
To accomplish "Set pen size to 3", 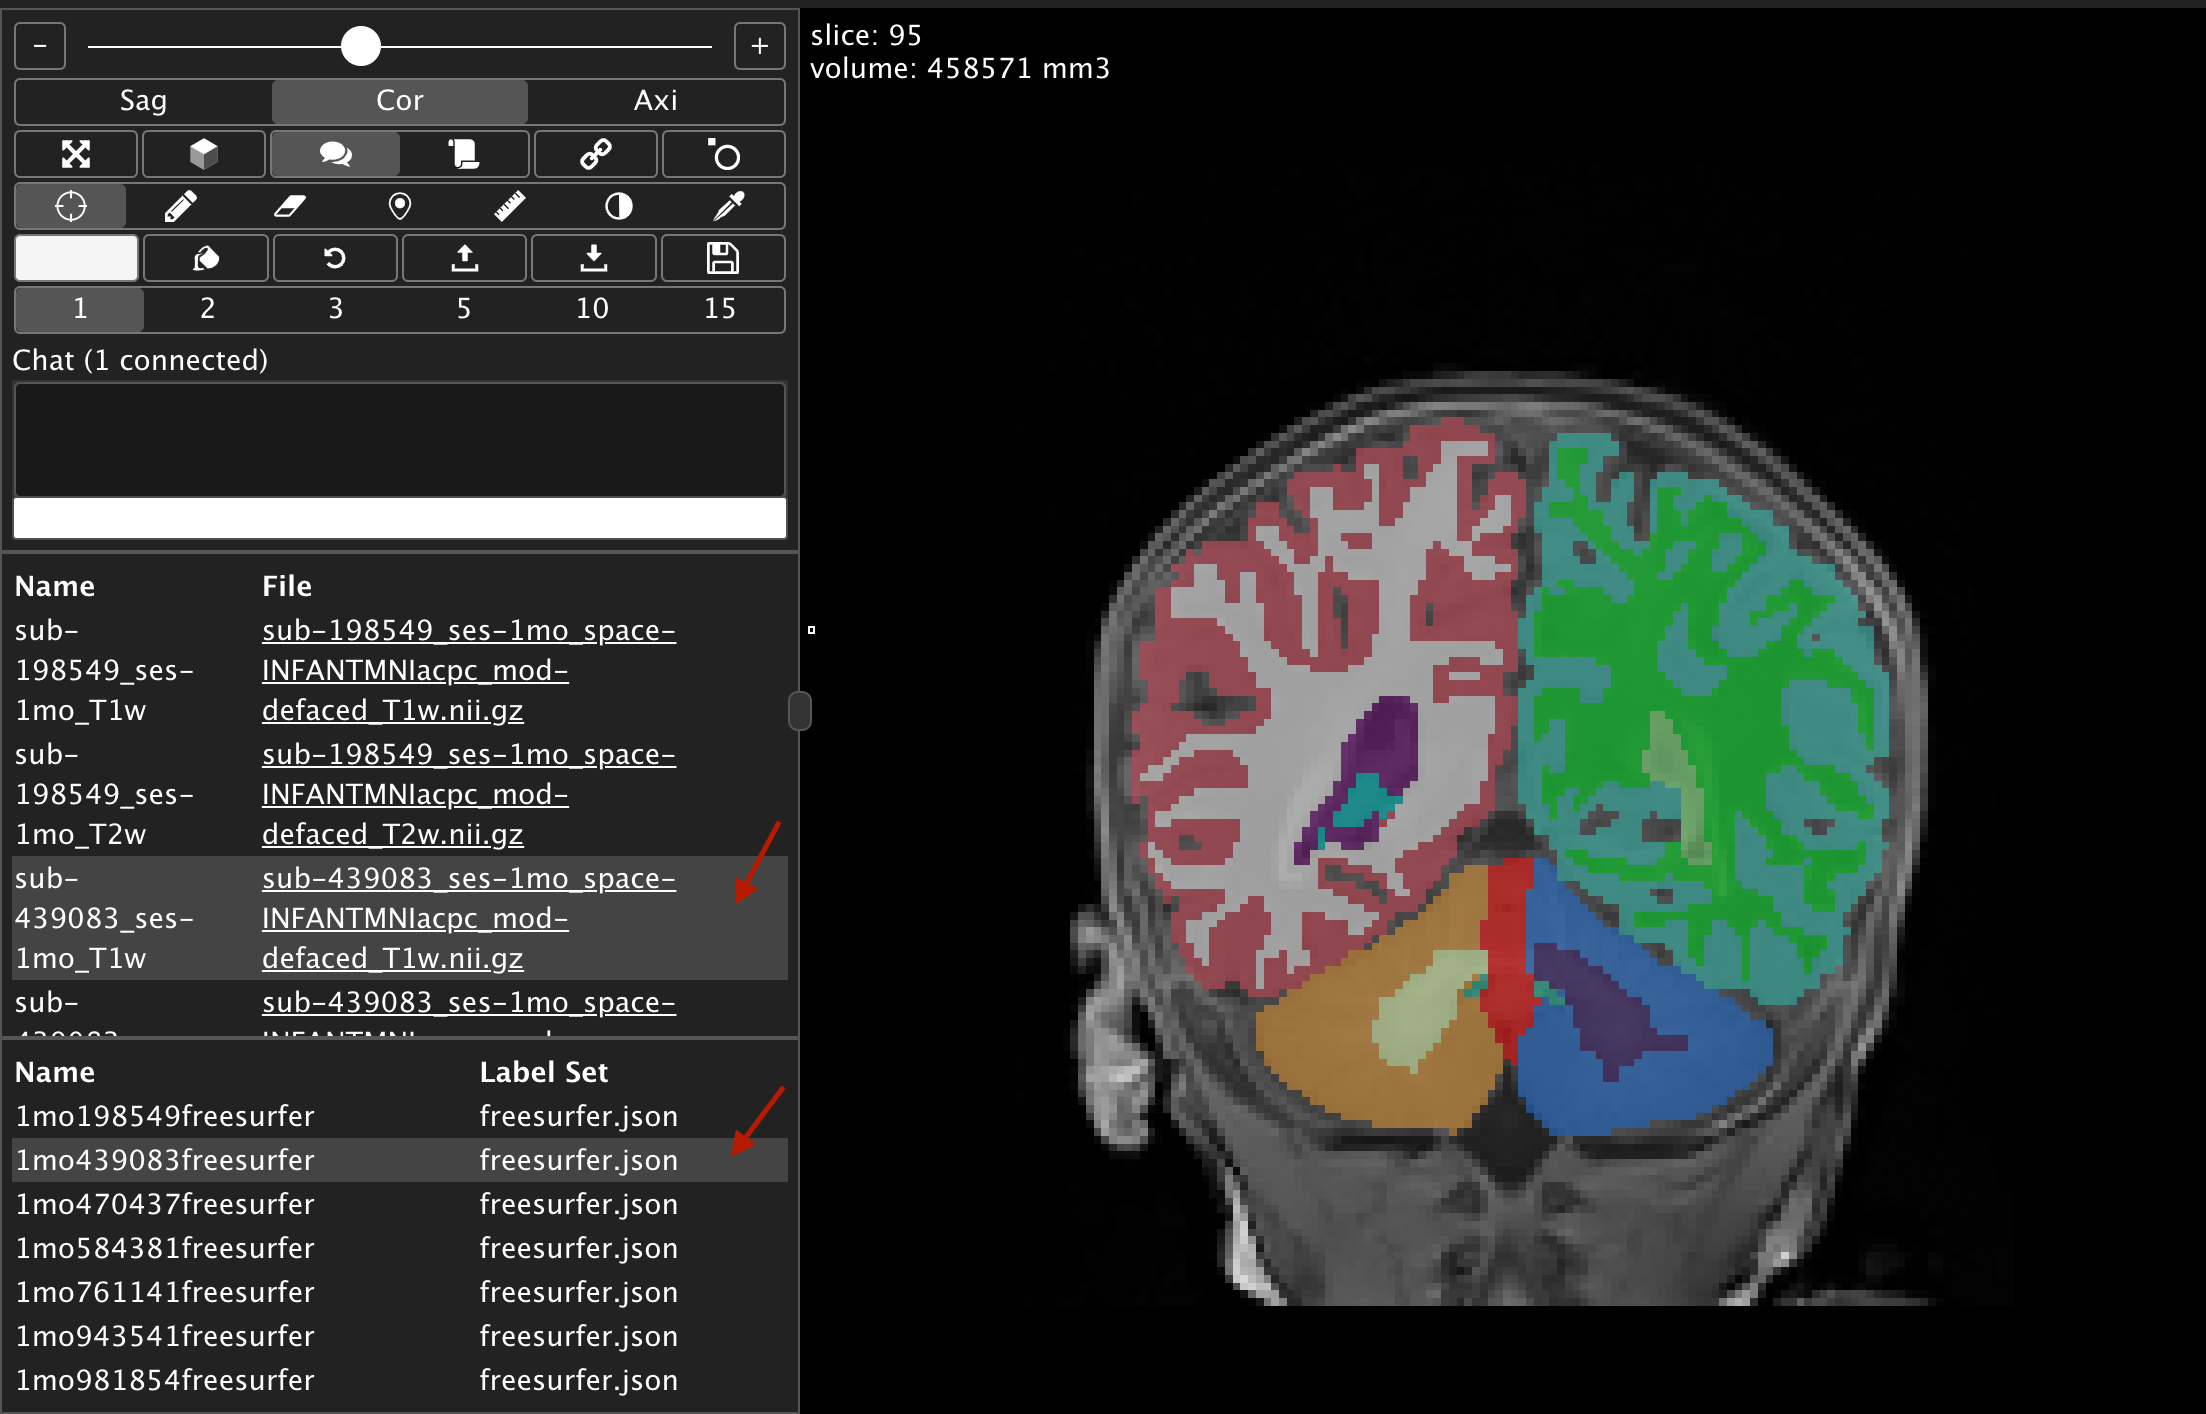I will (336, 309).
